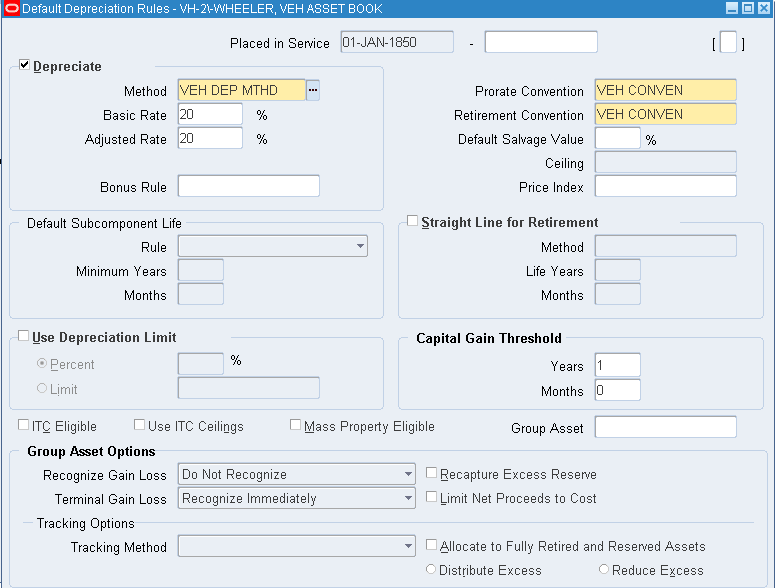Click the Basic Rate input field
Image resolution: width=775 pixels, height=588 pixels.
point(210,114)
